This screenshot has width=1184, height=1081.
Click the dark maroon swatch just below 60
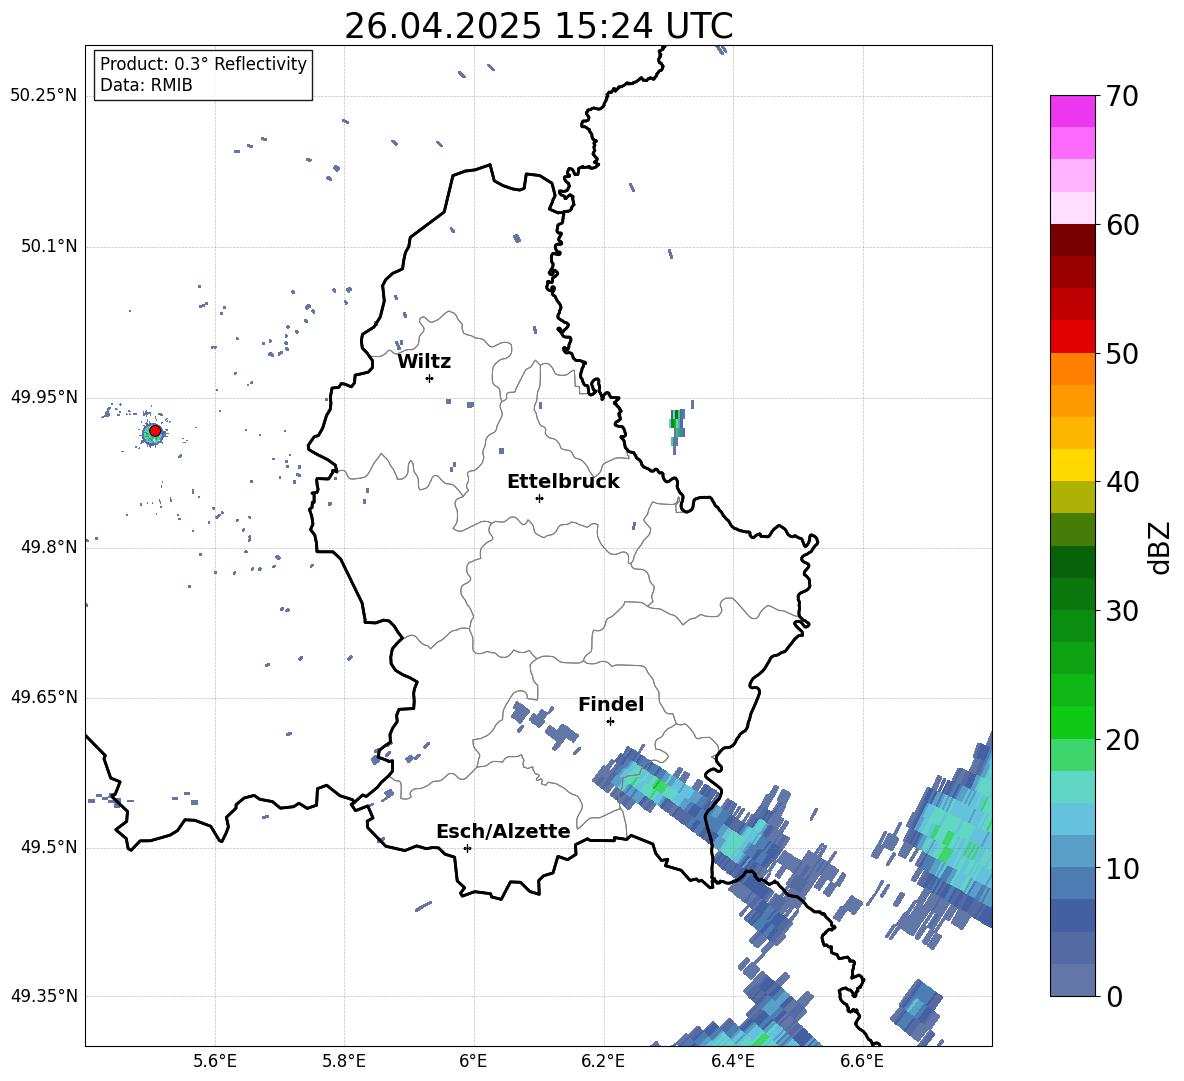[1072, 240]
